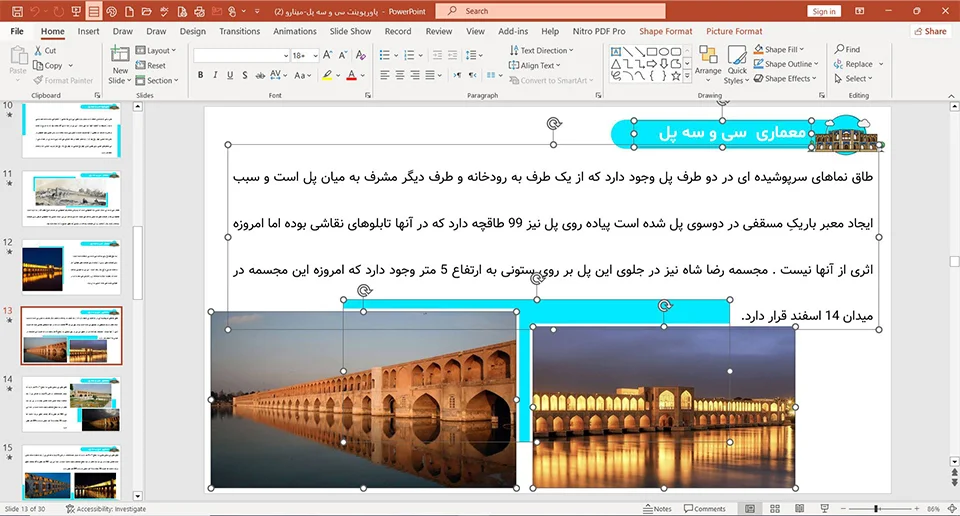The image size is (960, 516).
Task: Switch to the Design tab
Action: 193,31
